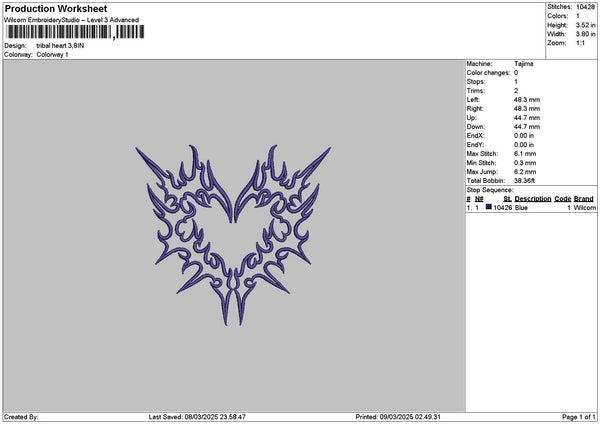The width and height of the screenshot is (600, 424).
Task: Click the Code column header
Action: [x=563, y=198]
